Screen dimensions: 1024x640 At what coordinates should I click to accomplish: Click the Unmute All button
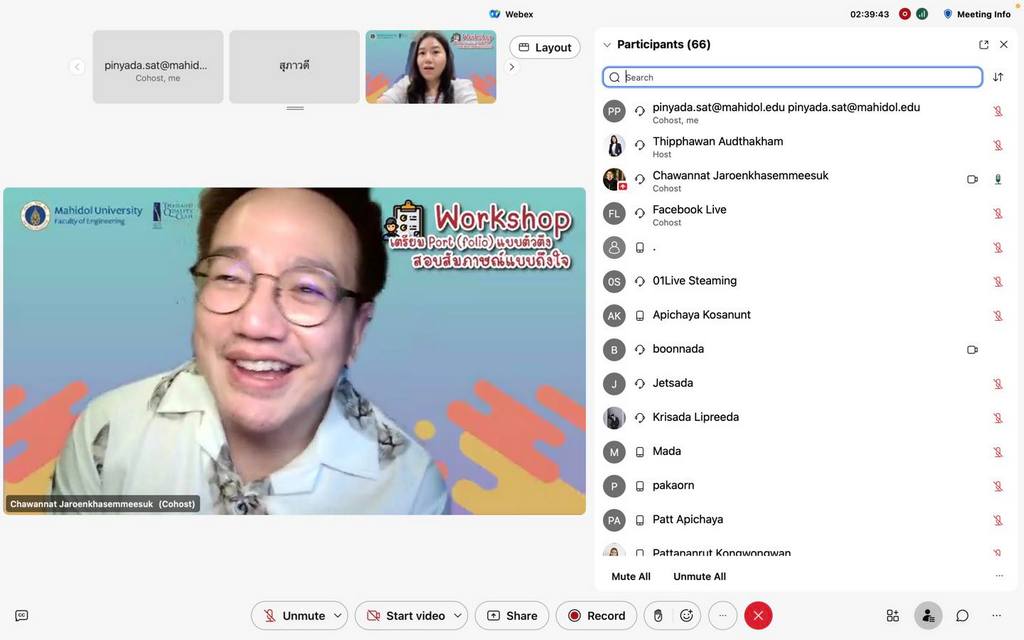click(x=700, y=576)
